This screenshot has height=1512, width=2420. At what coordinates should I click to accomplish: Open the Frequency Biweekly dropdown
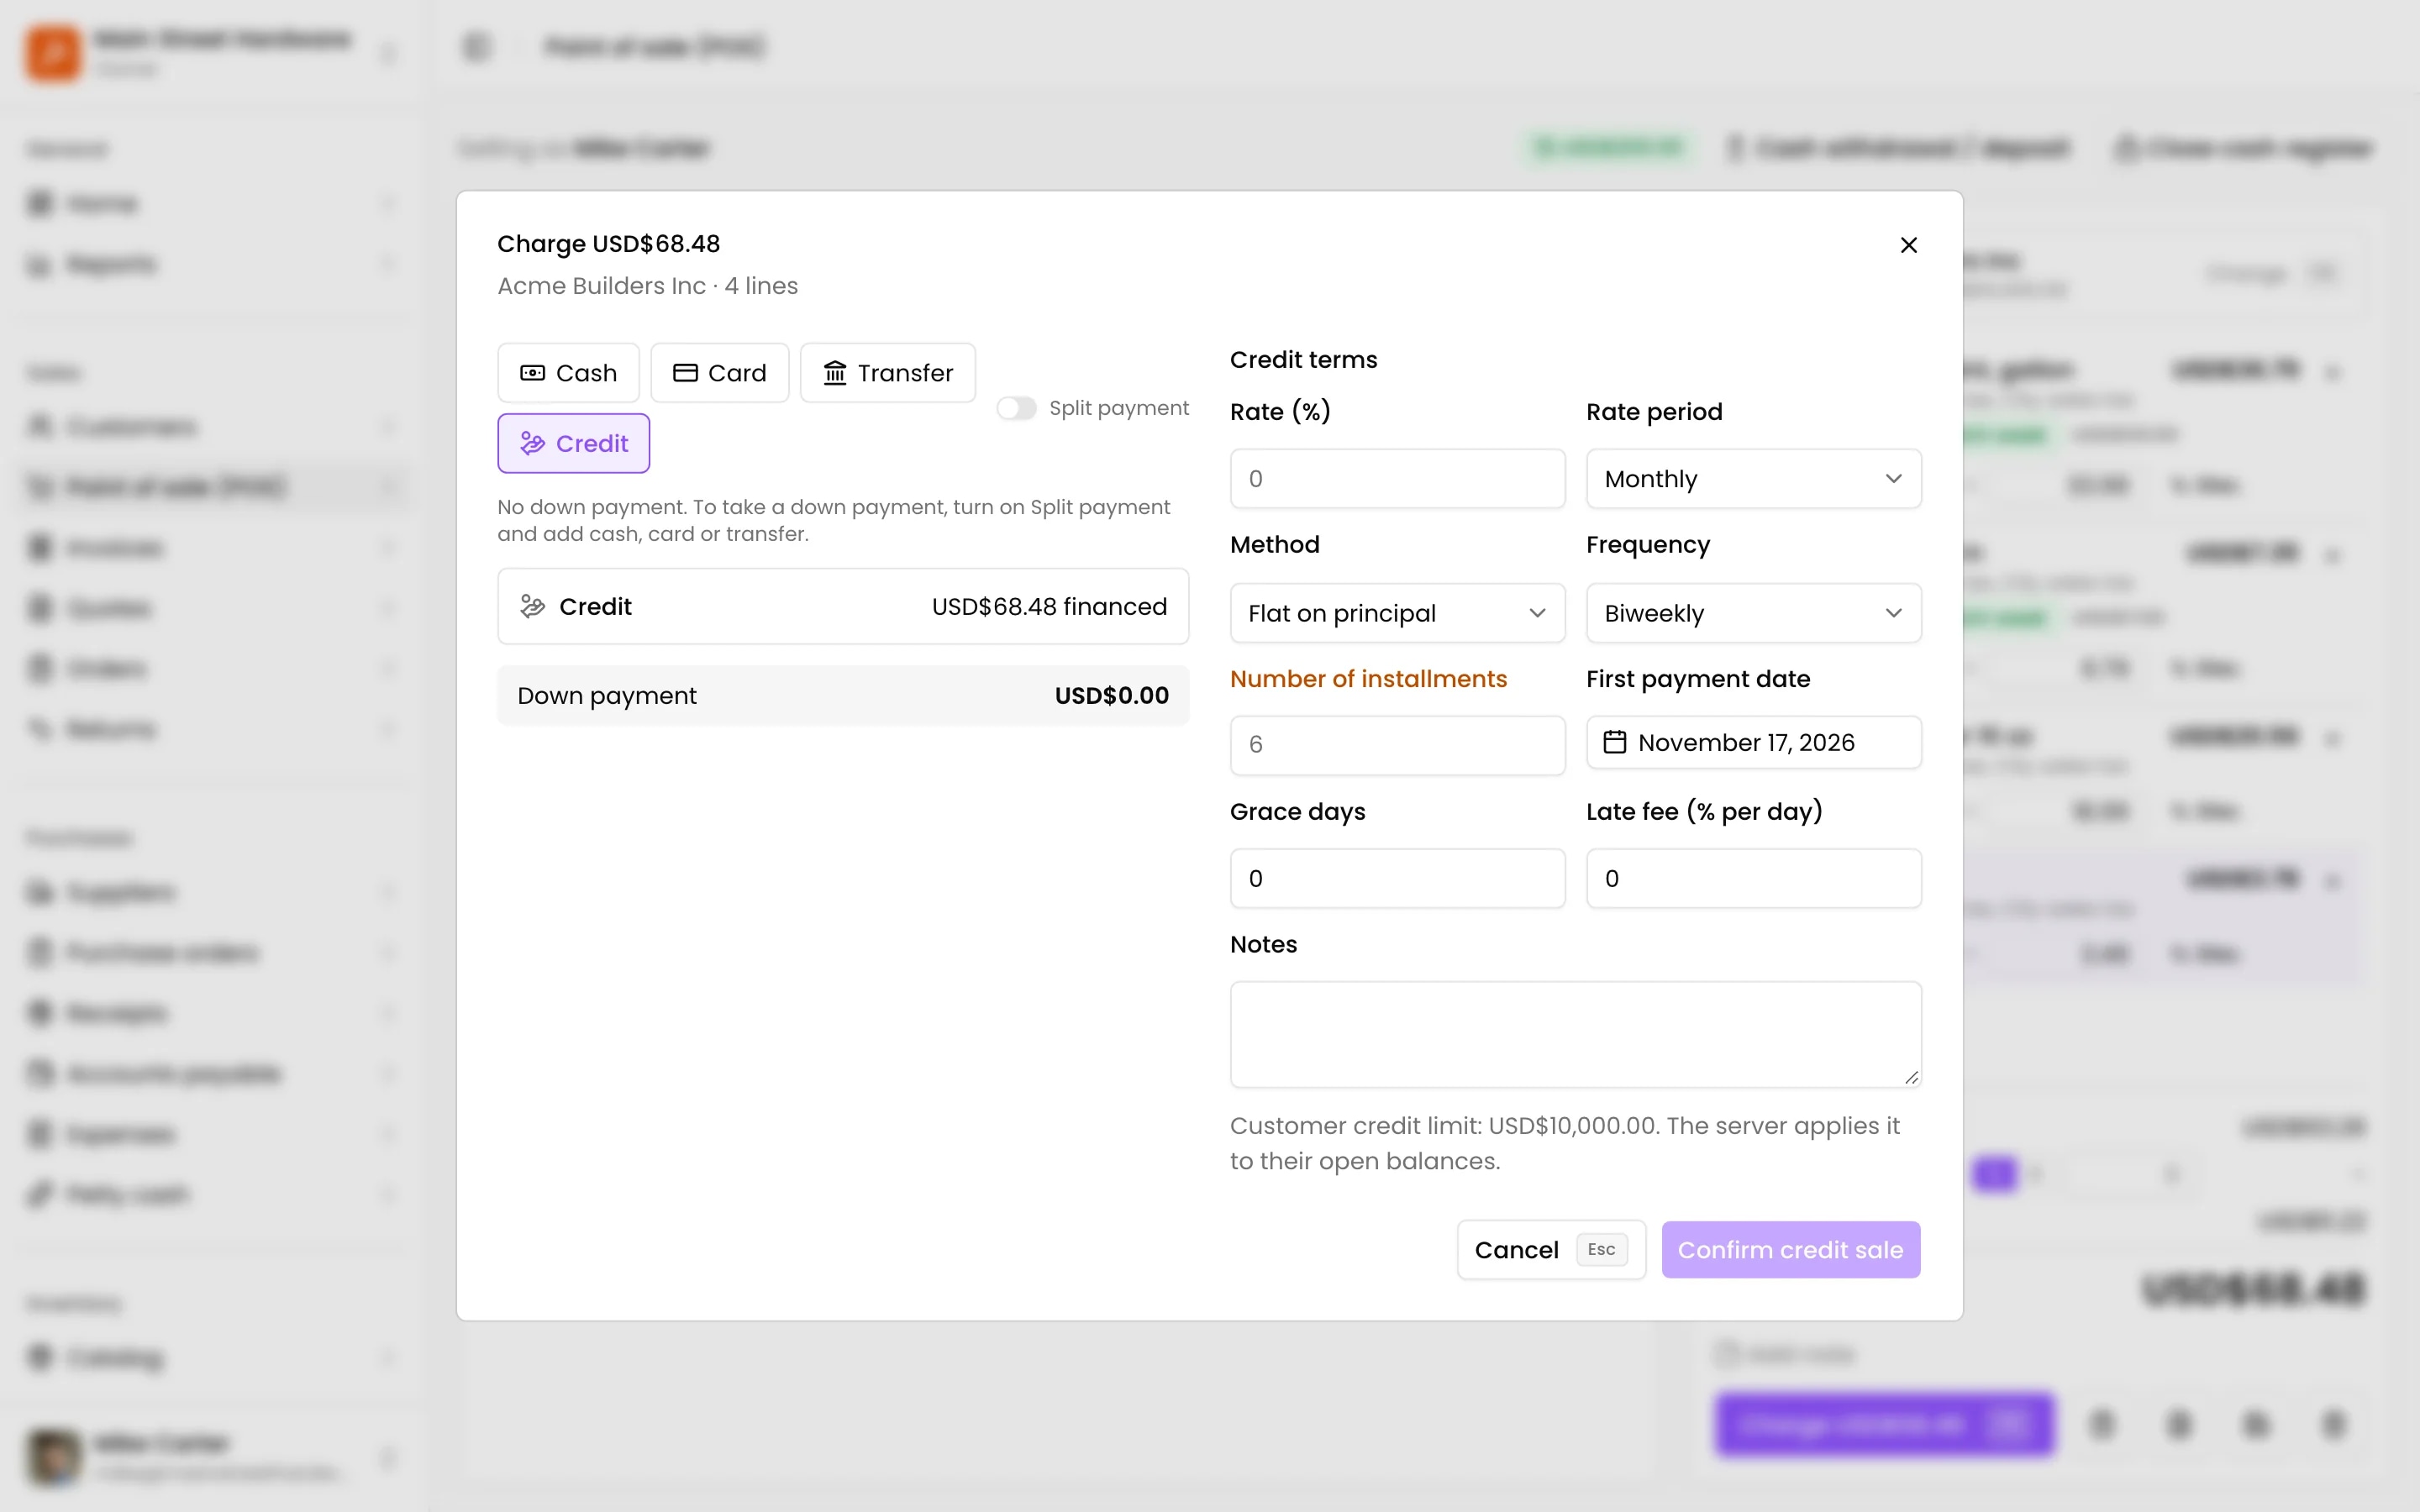tap(1753, 613)
